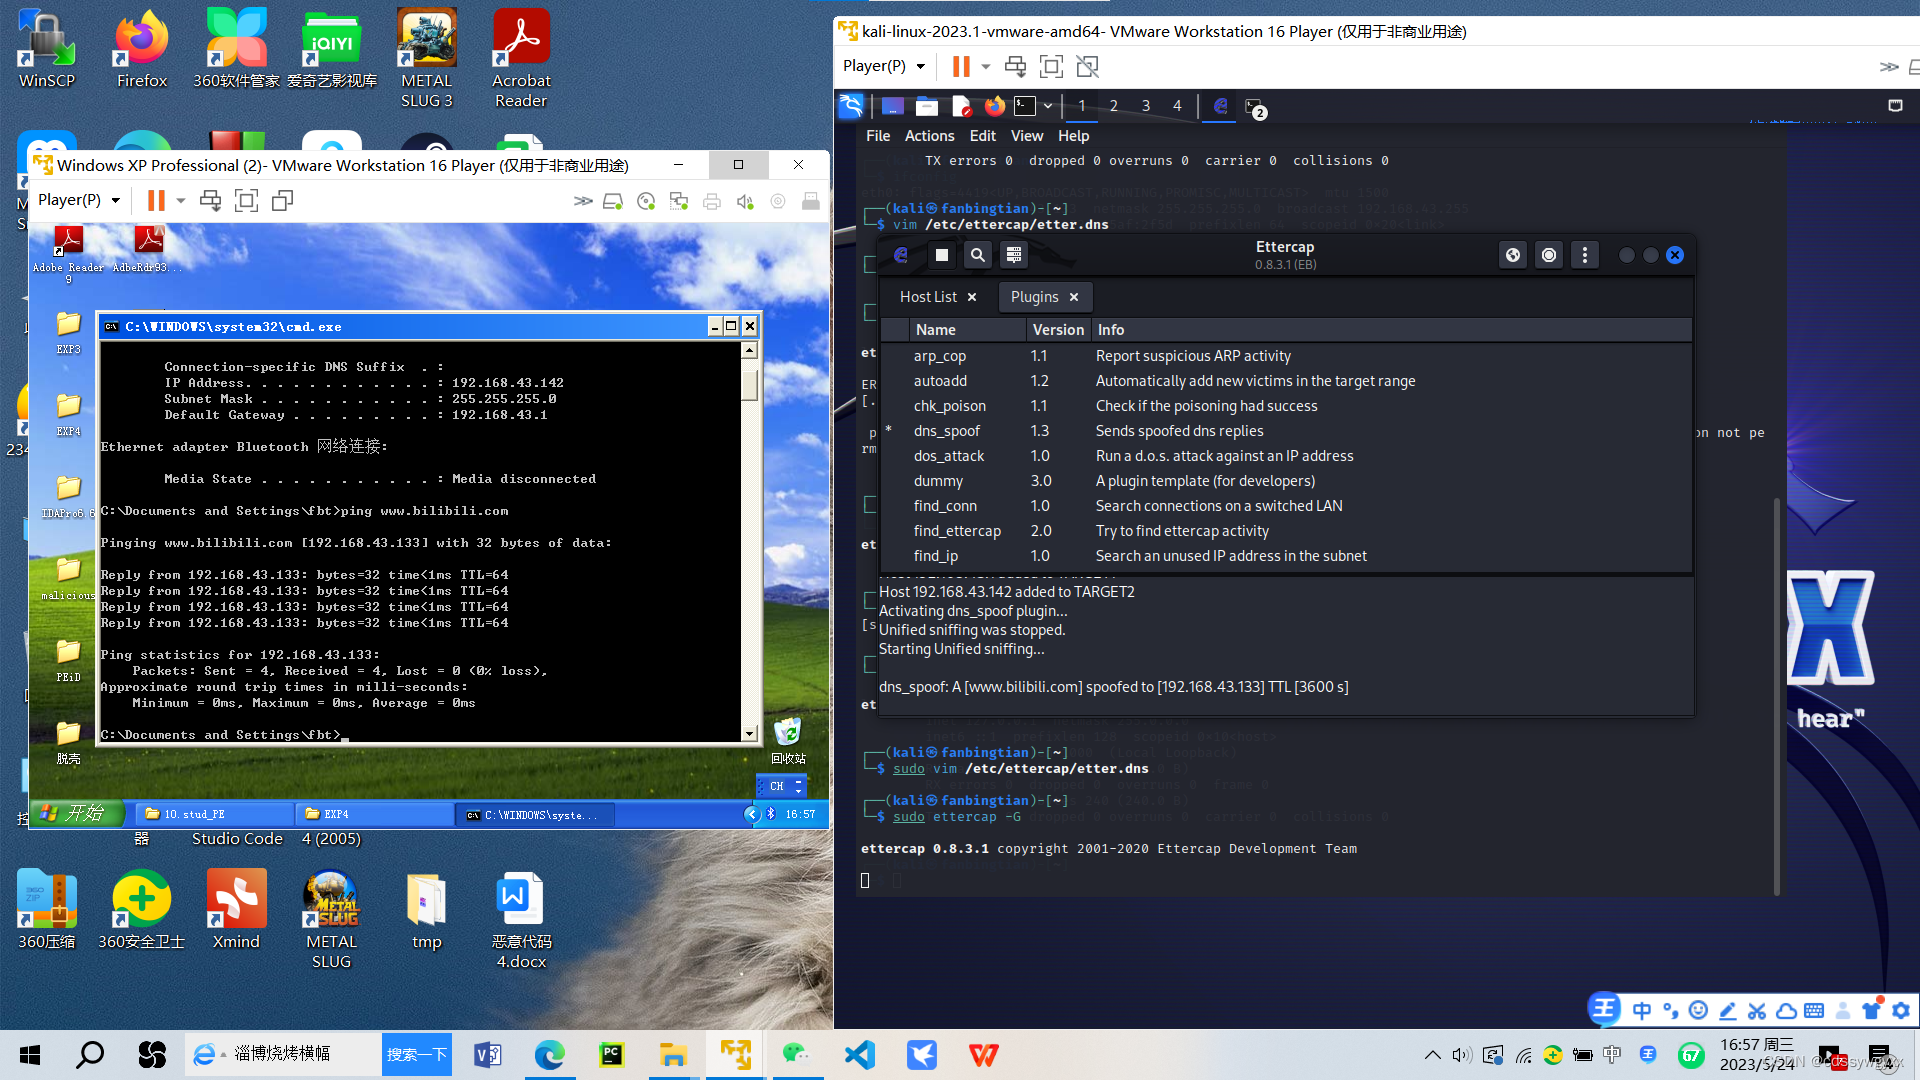The height and width of the screenshot is (1080, 1920).
Task: Pause the Windows XP VM
Action: 156,200
